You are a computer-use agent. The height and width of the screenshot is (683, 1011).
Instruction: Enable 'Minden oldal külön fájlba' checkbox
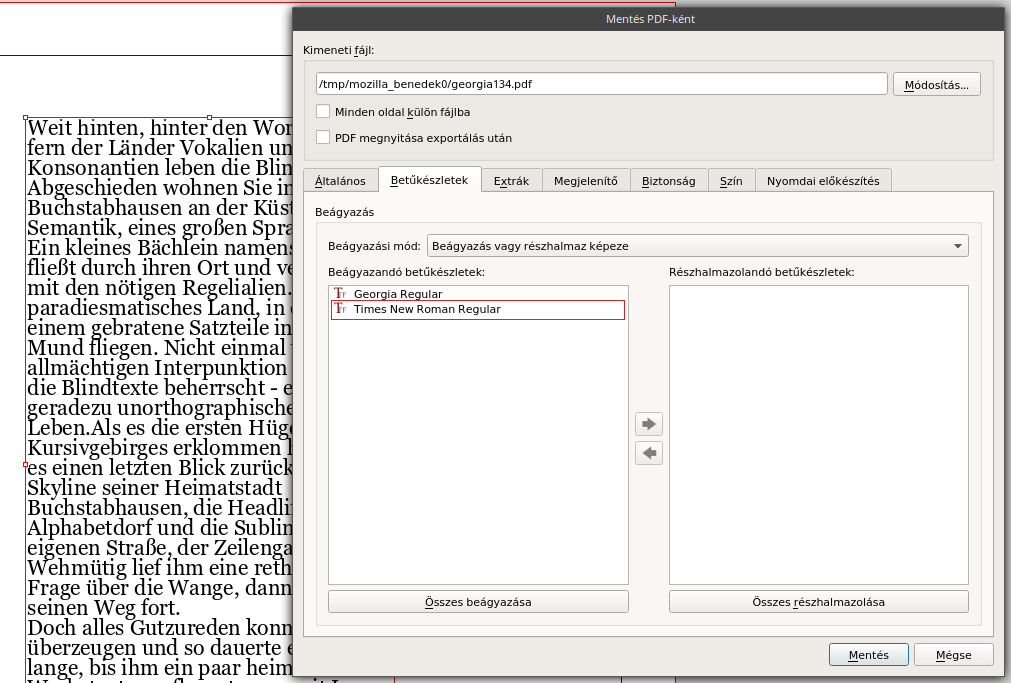pos(323,112)
